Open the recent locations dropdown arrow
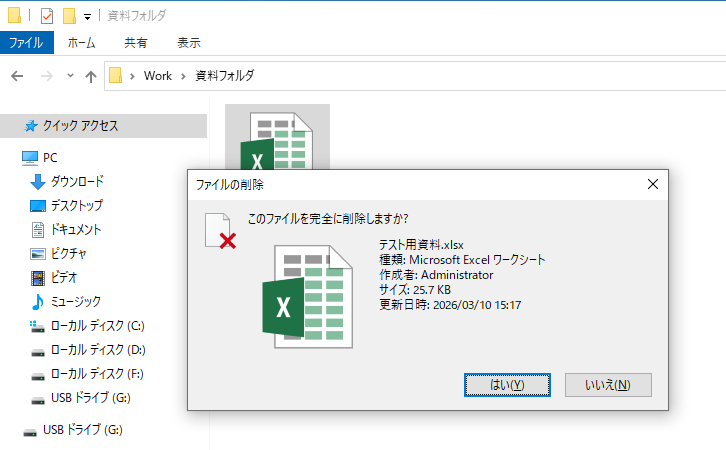The width and height of the screenshot is (726, 450). pos(70,75)
